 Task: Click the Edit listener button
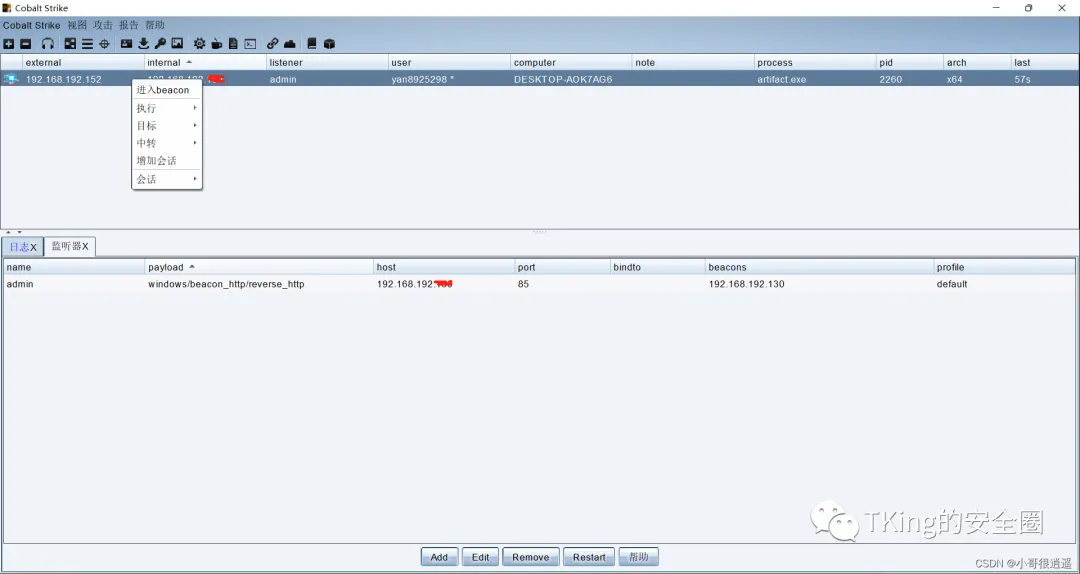pyautogui.click(x=481, y=557)
